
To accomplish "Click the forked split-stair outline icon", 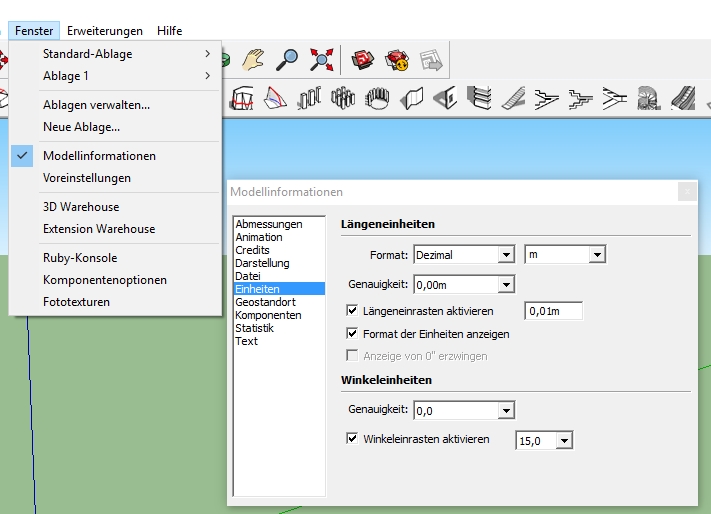I will point(615,98).
